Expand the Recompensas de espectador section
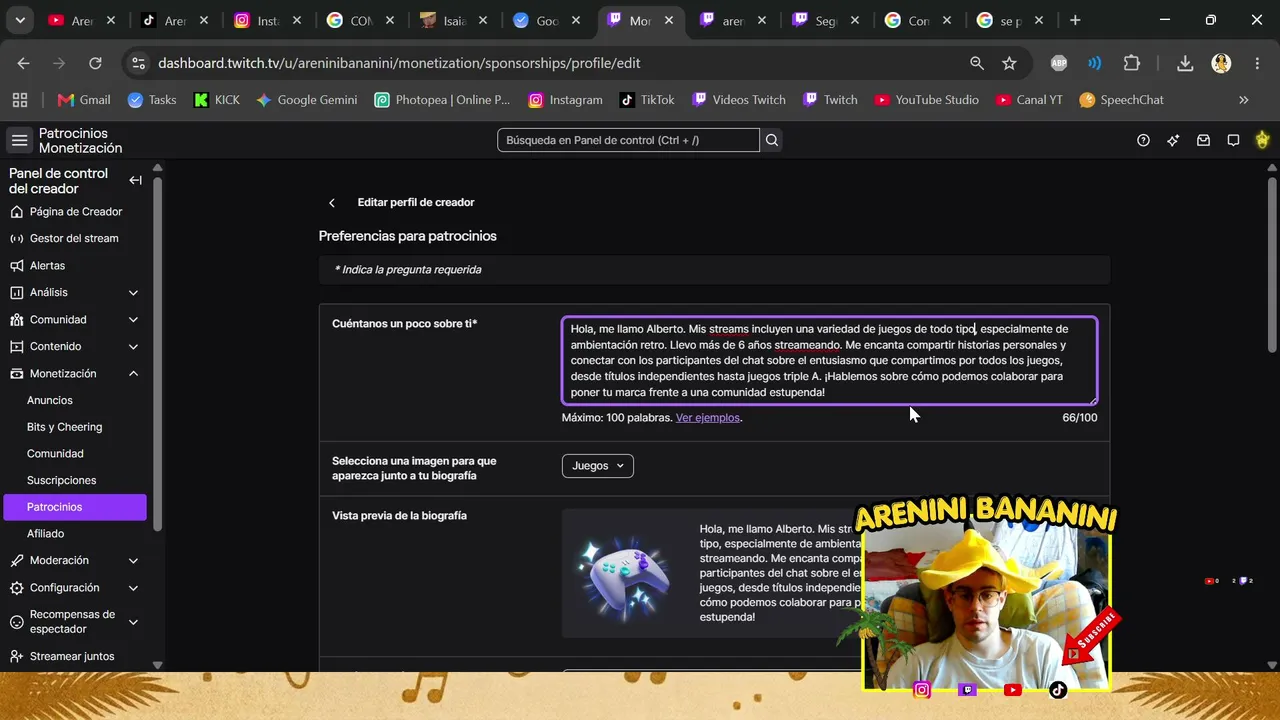This screenshot has width=1280, height=720. pyautogui.click(x=133, y=622)
